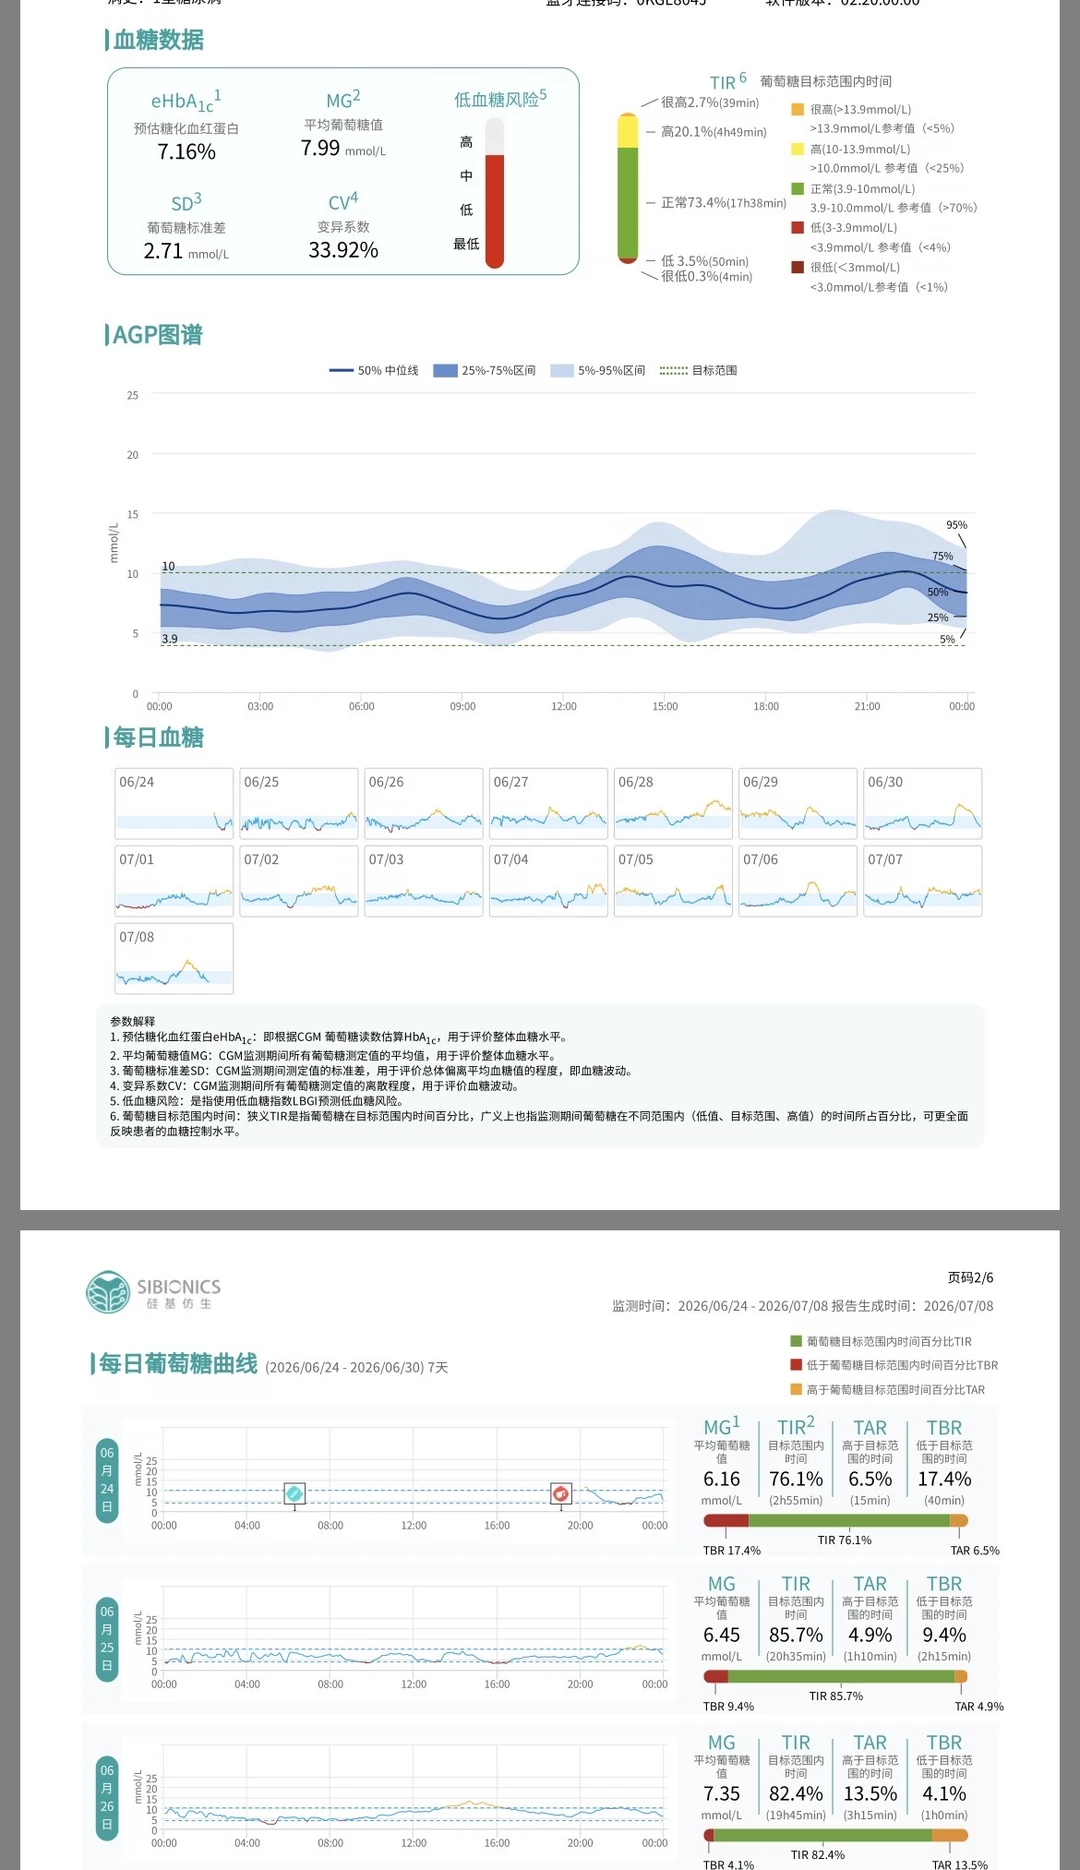Open the 06/27 daily glucose thumbnail

click(x=548, y=803)
